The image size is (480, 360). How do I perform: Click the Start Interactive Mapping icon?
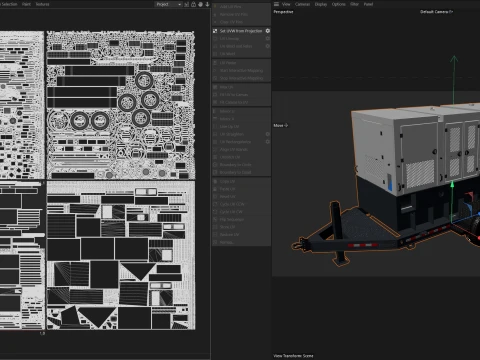coord(215,70)
